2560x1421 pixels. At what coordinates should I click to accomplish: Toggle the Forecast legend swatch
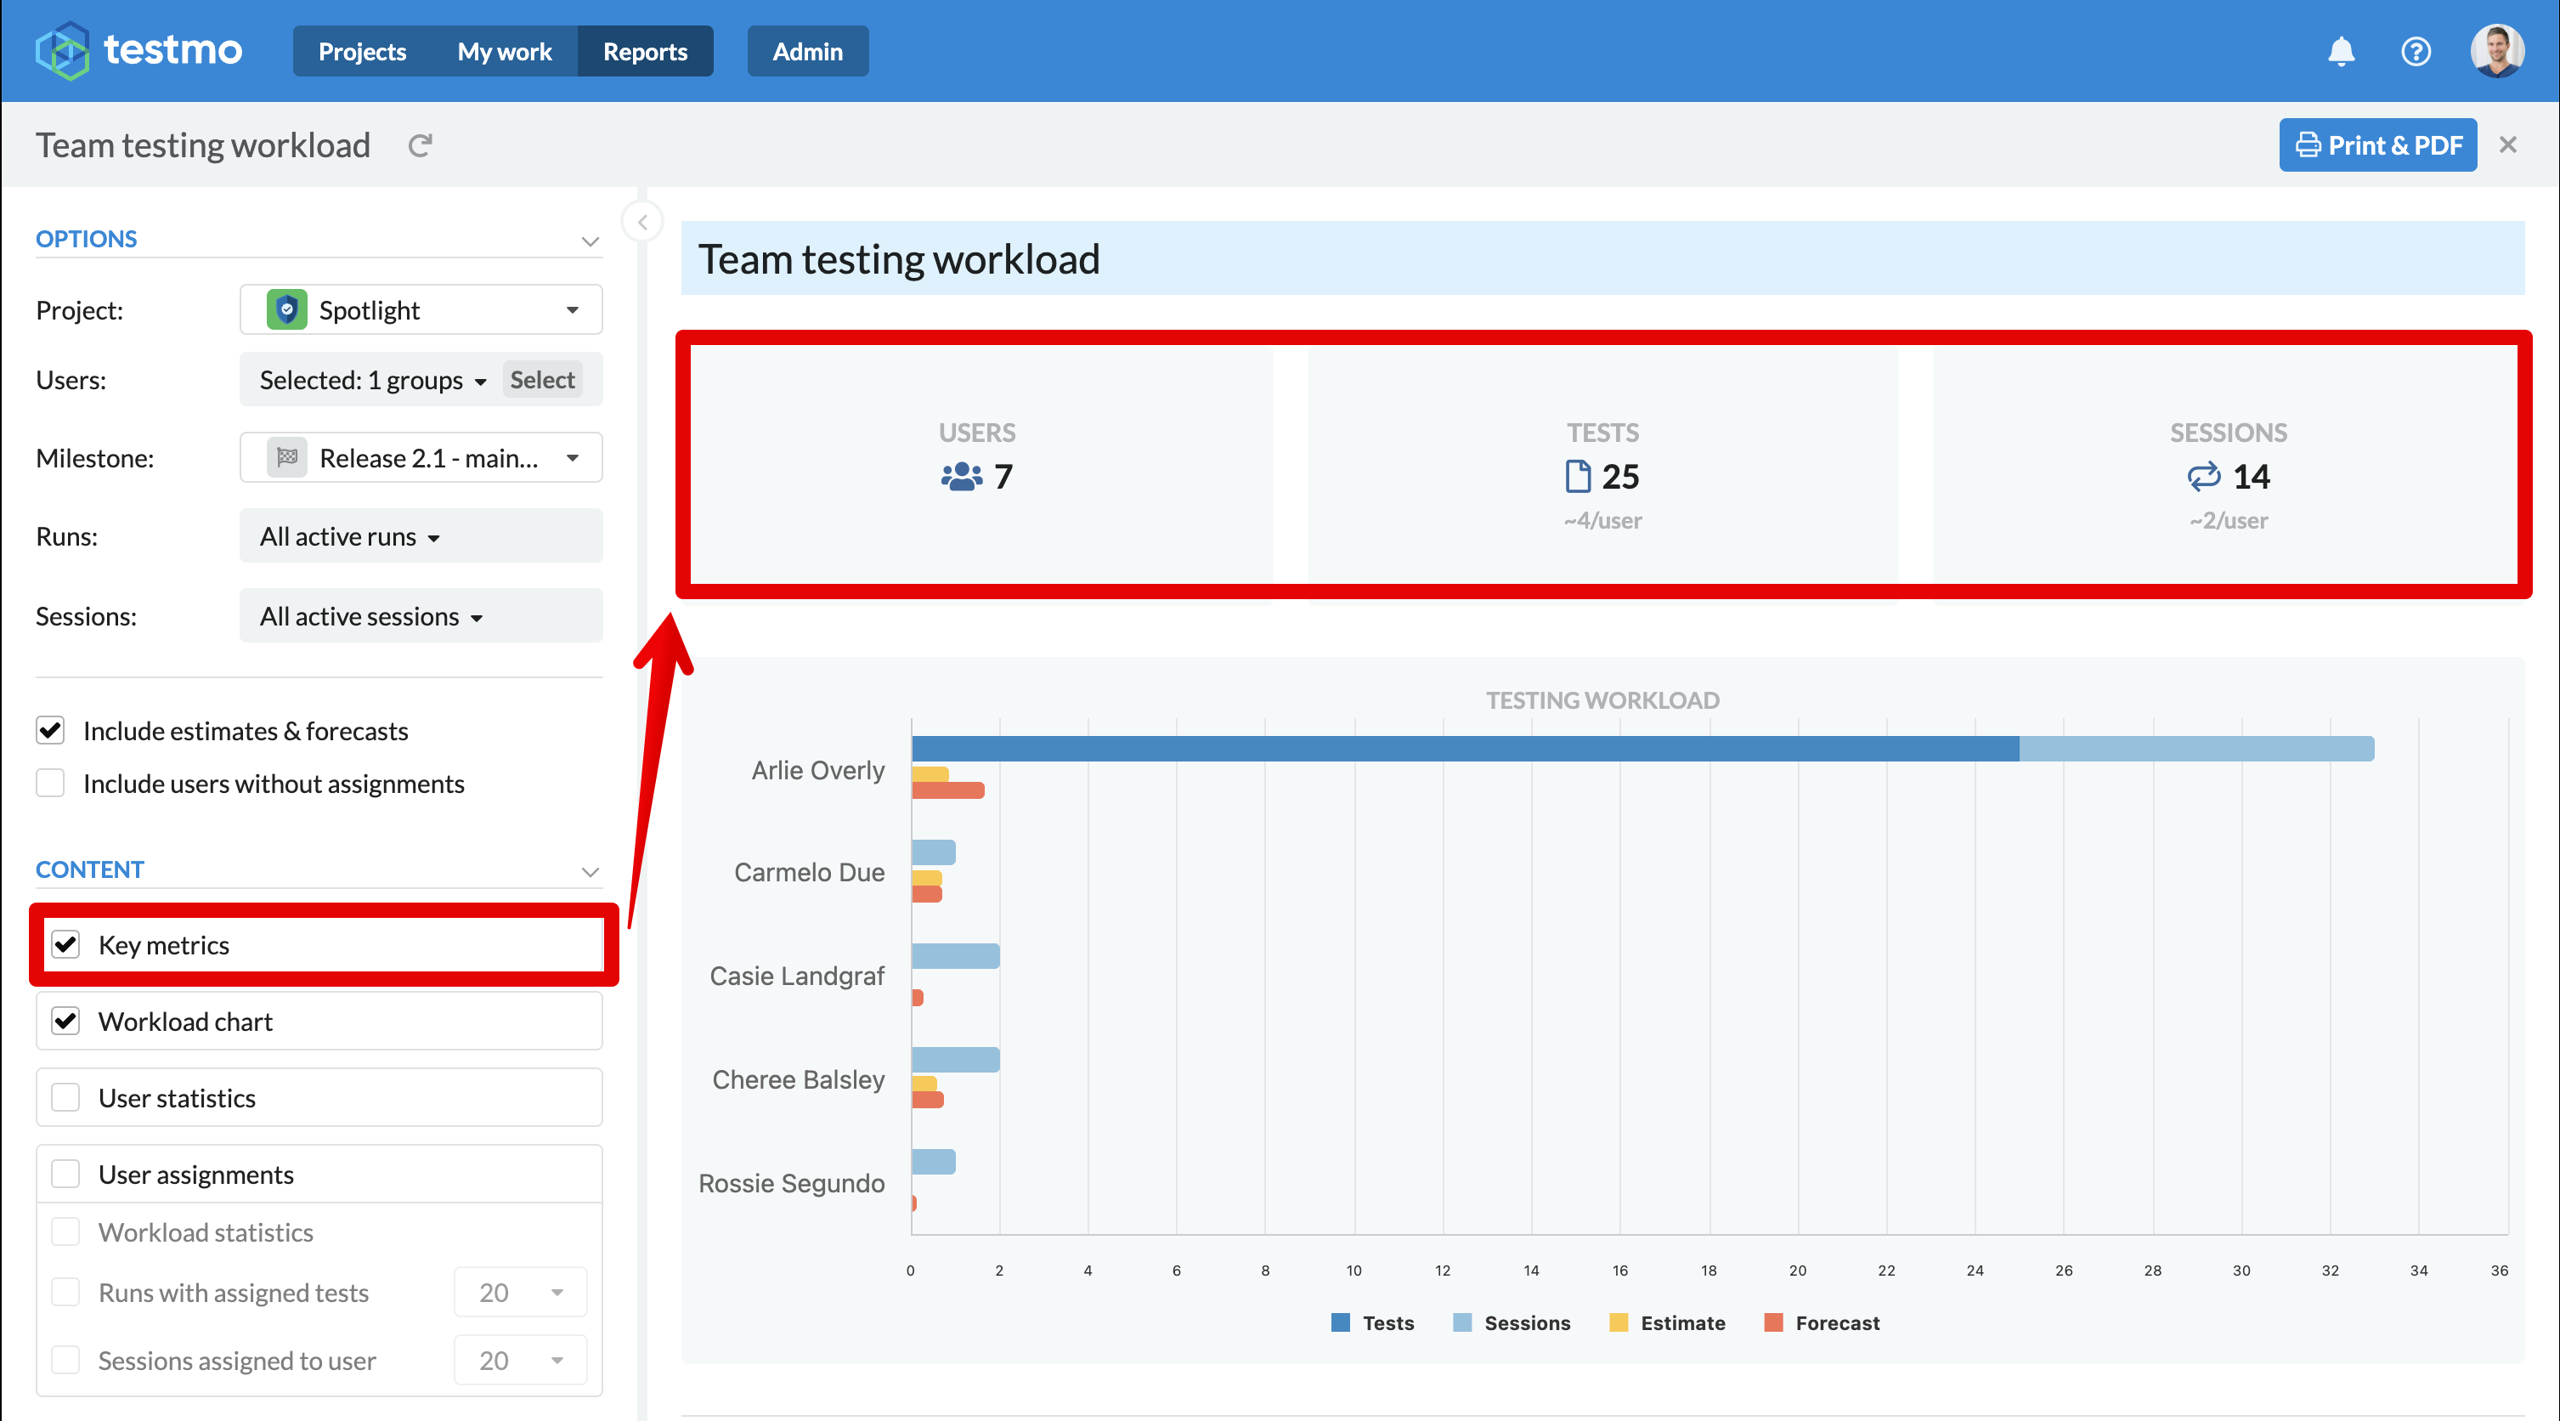point(1773,1323)
